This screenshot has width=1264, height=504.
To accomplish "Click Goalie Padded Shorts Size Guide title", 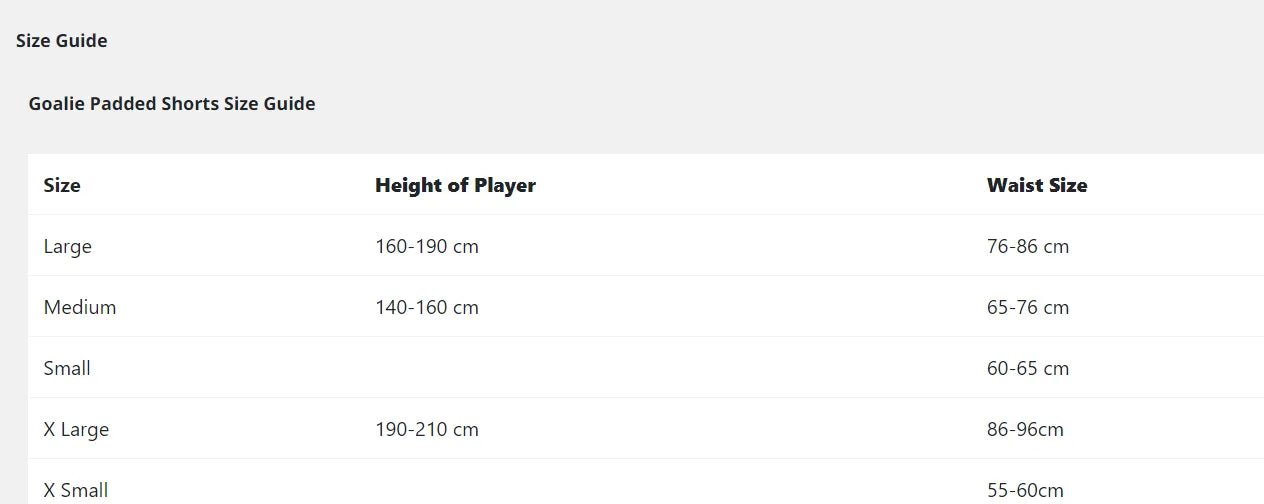I will coord(172,104).
